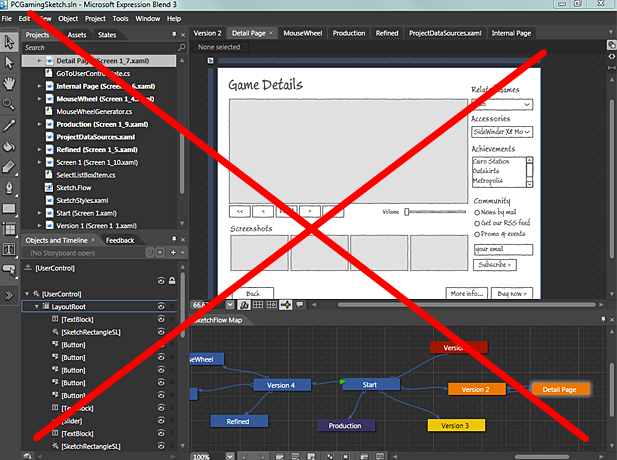617x460 pixels.
Task: Expand Internal Page (Screen 1_6.xaml) node
Action: (x=39, y=86)
